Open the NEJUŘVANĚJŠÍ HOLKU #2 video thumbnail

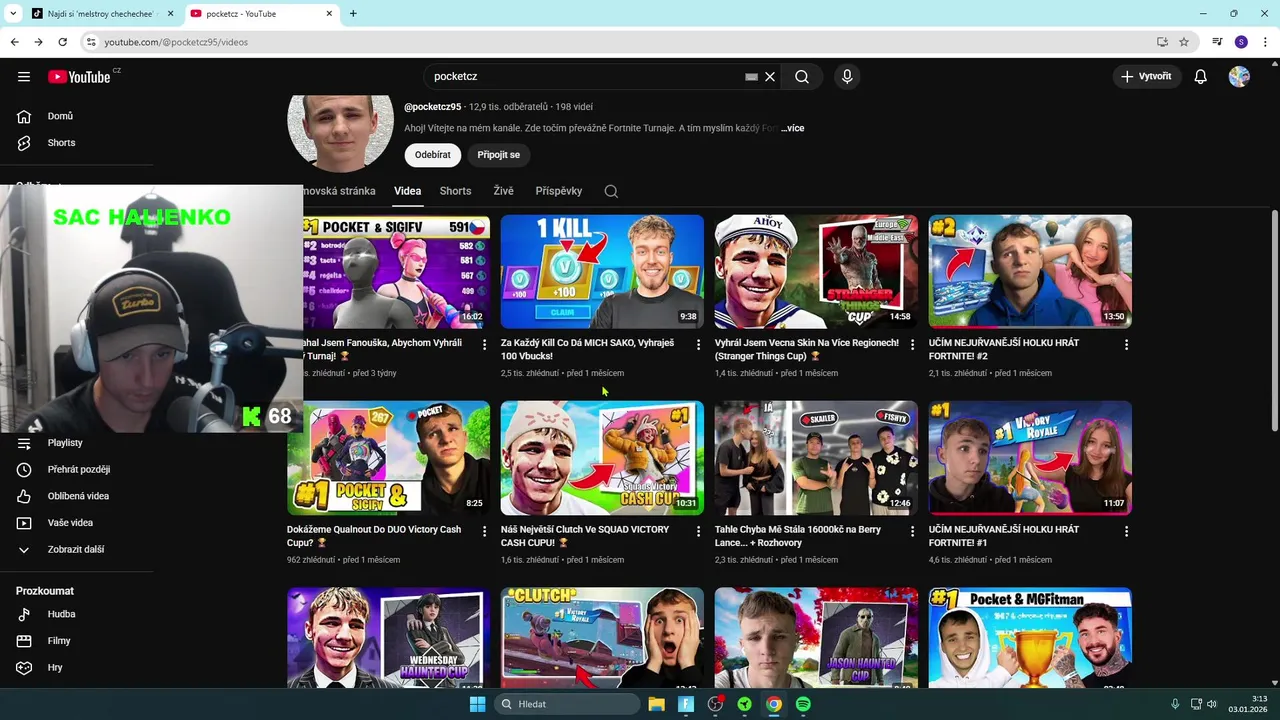coord(1030,271)
